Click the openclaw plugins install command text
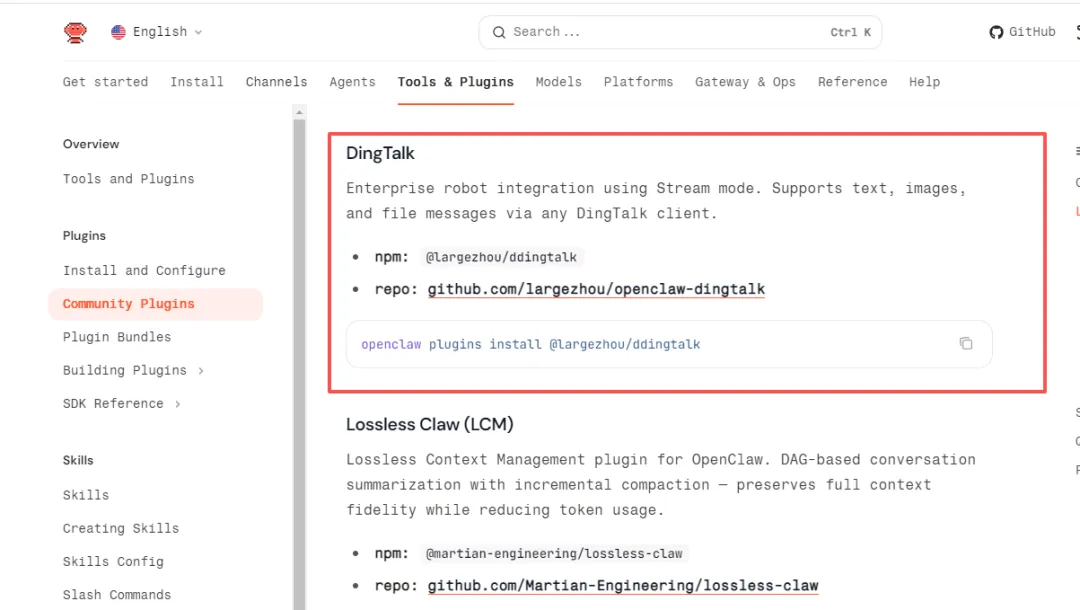The width and height of the screenshot is (1080, 610). [530, 344]
